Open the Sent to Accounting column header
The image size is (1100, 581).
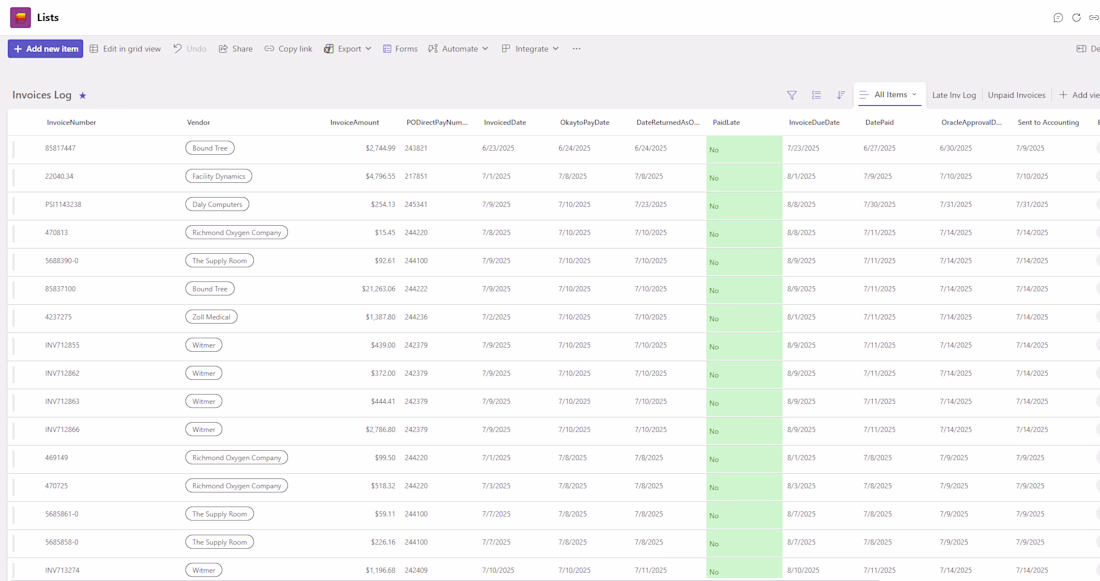1048,122
